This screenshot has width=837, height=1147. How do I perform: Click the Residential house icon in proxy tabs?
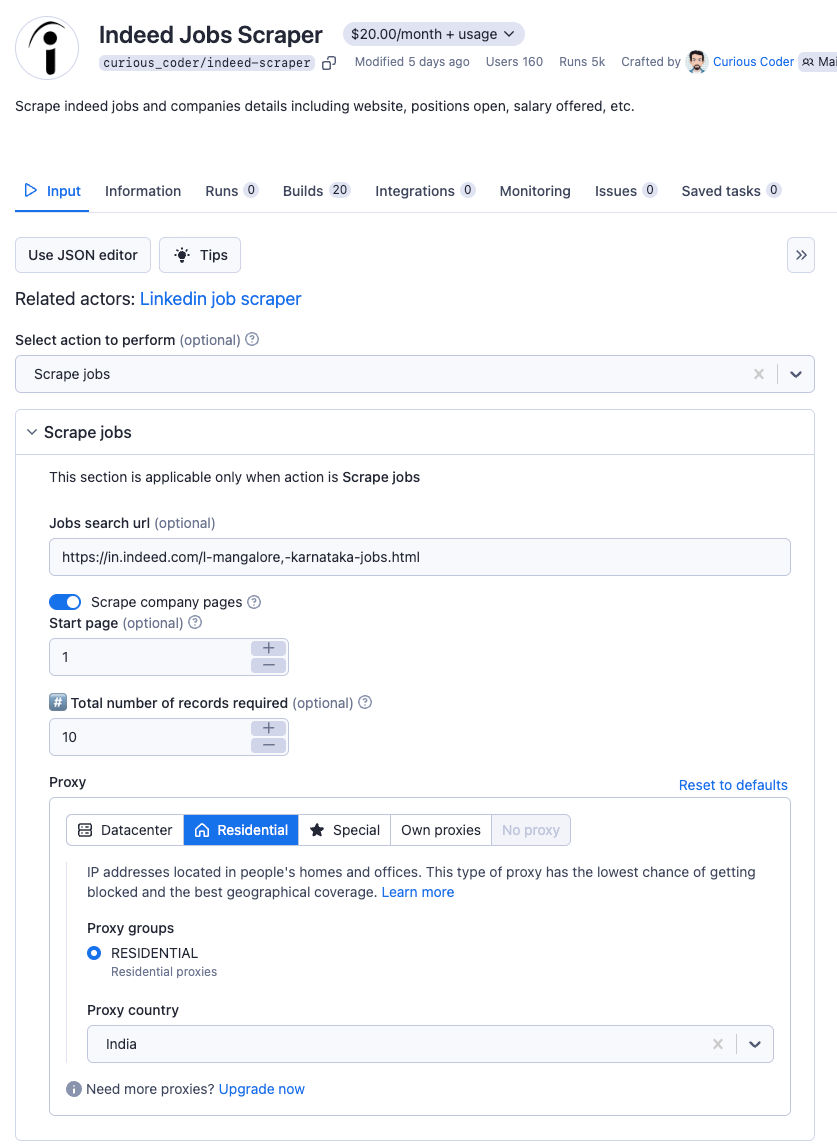coord(202,830)
